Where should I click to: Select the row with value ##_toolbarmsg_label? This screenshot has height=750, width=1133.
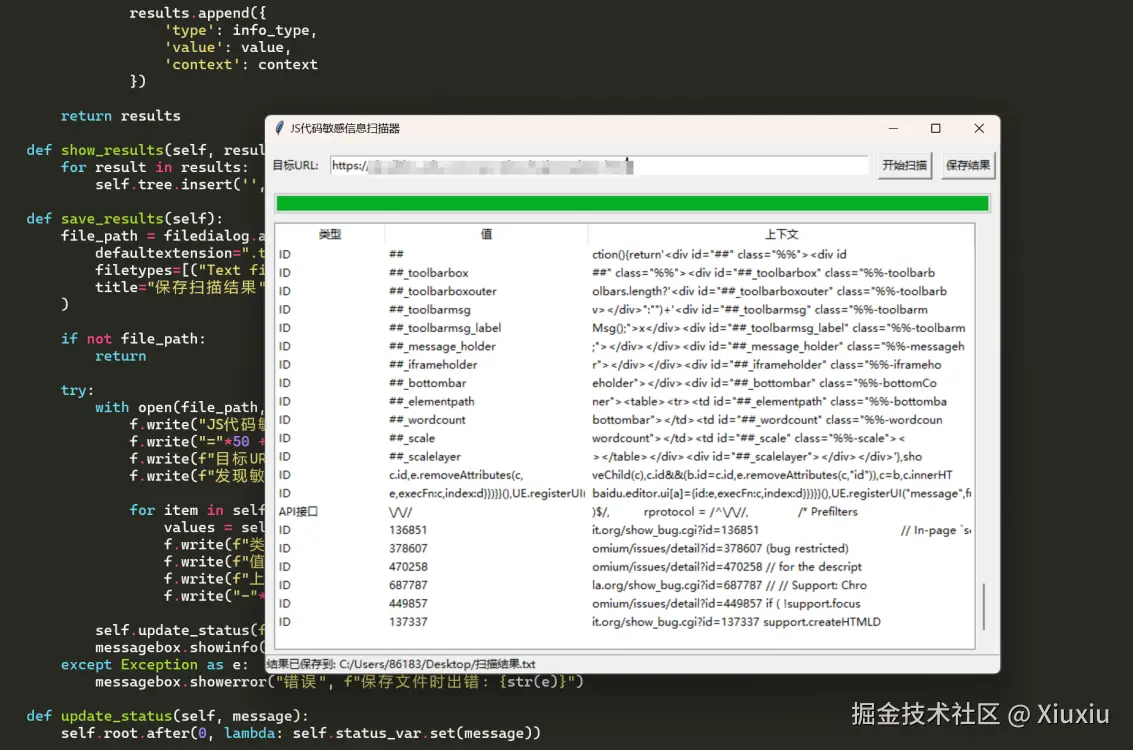(625, 327)
